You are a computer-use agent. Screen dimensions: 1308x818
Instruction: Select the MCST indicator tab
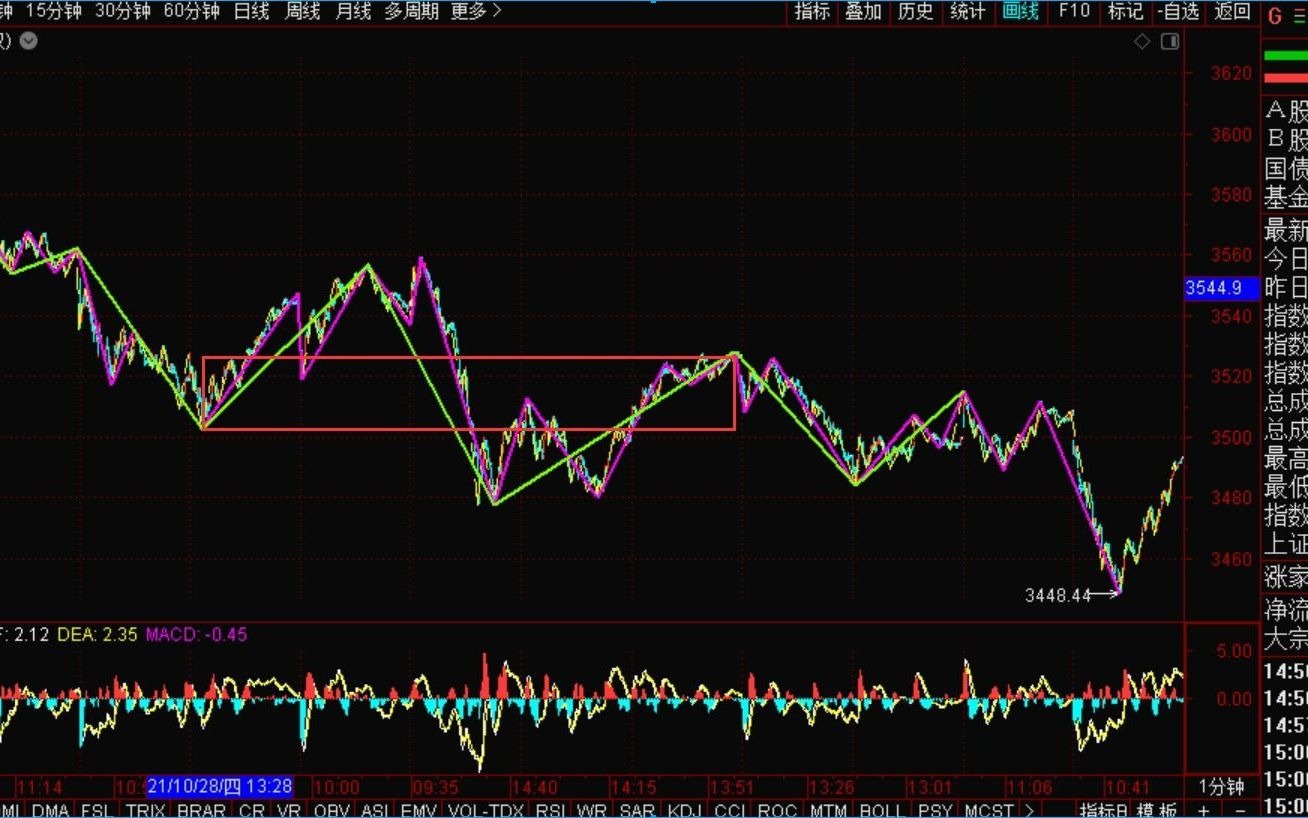[x=989, y=810]
